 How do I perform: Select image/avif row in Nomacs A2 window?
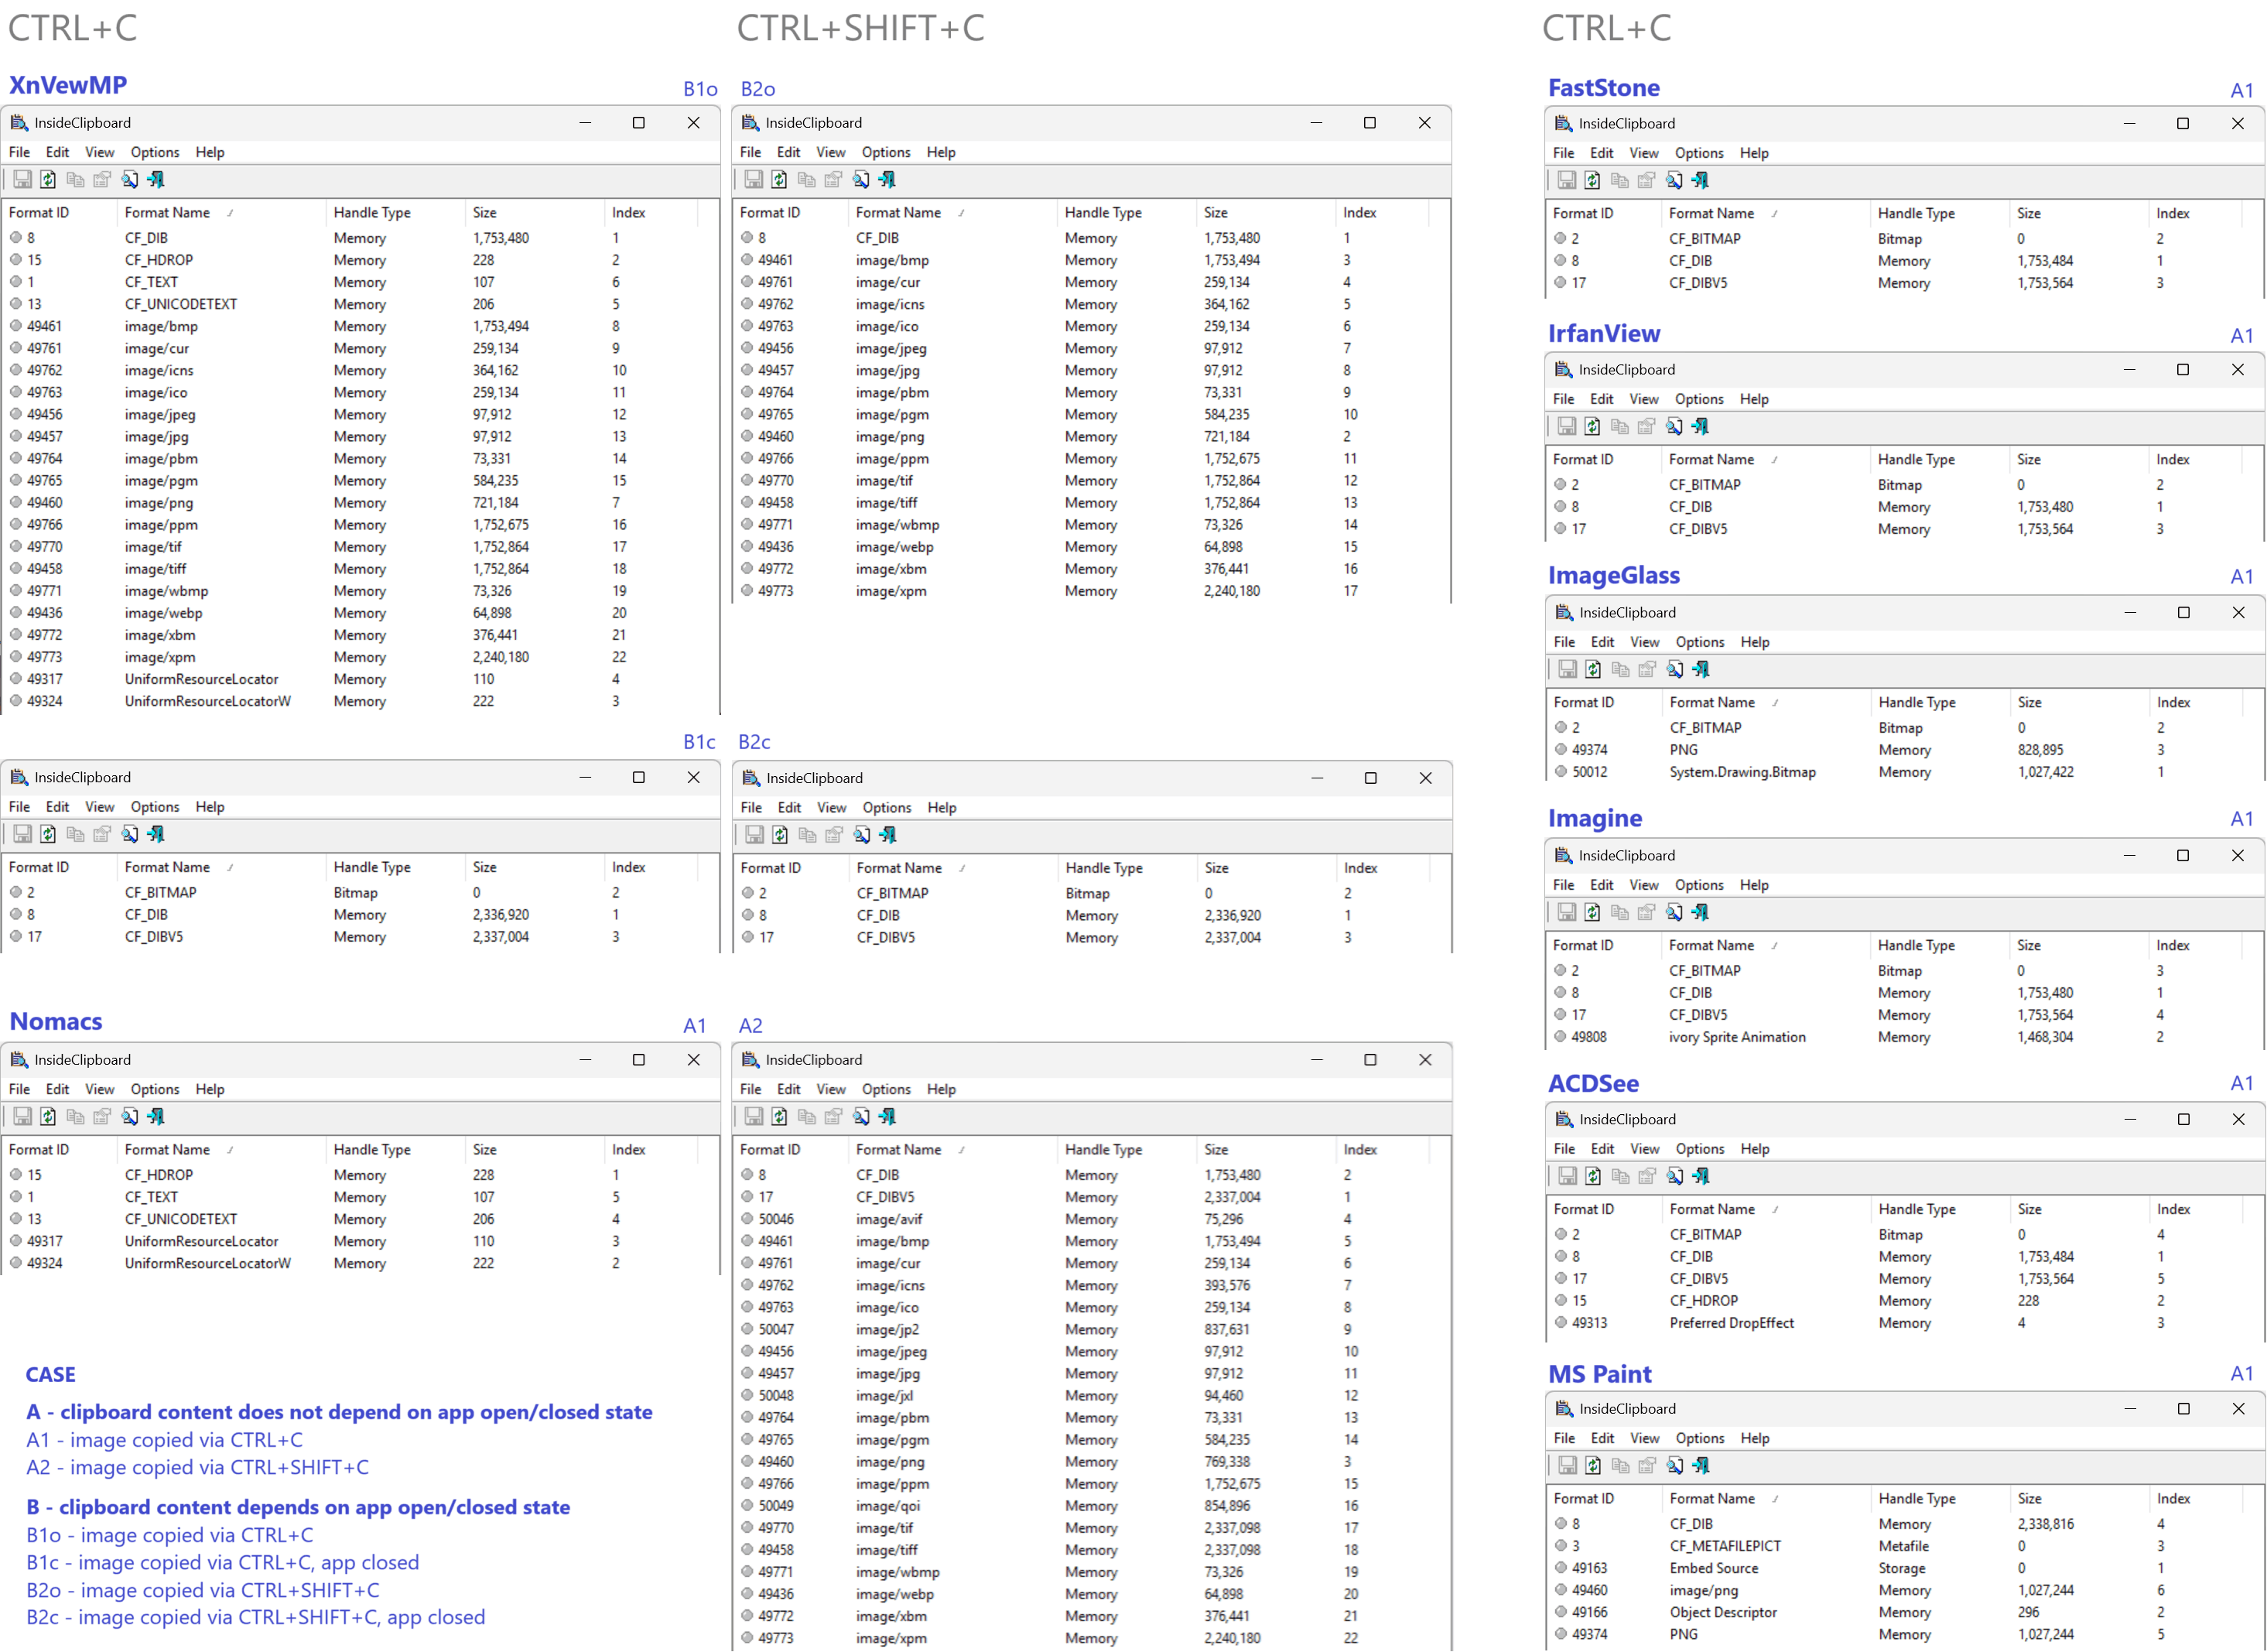889,1219
